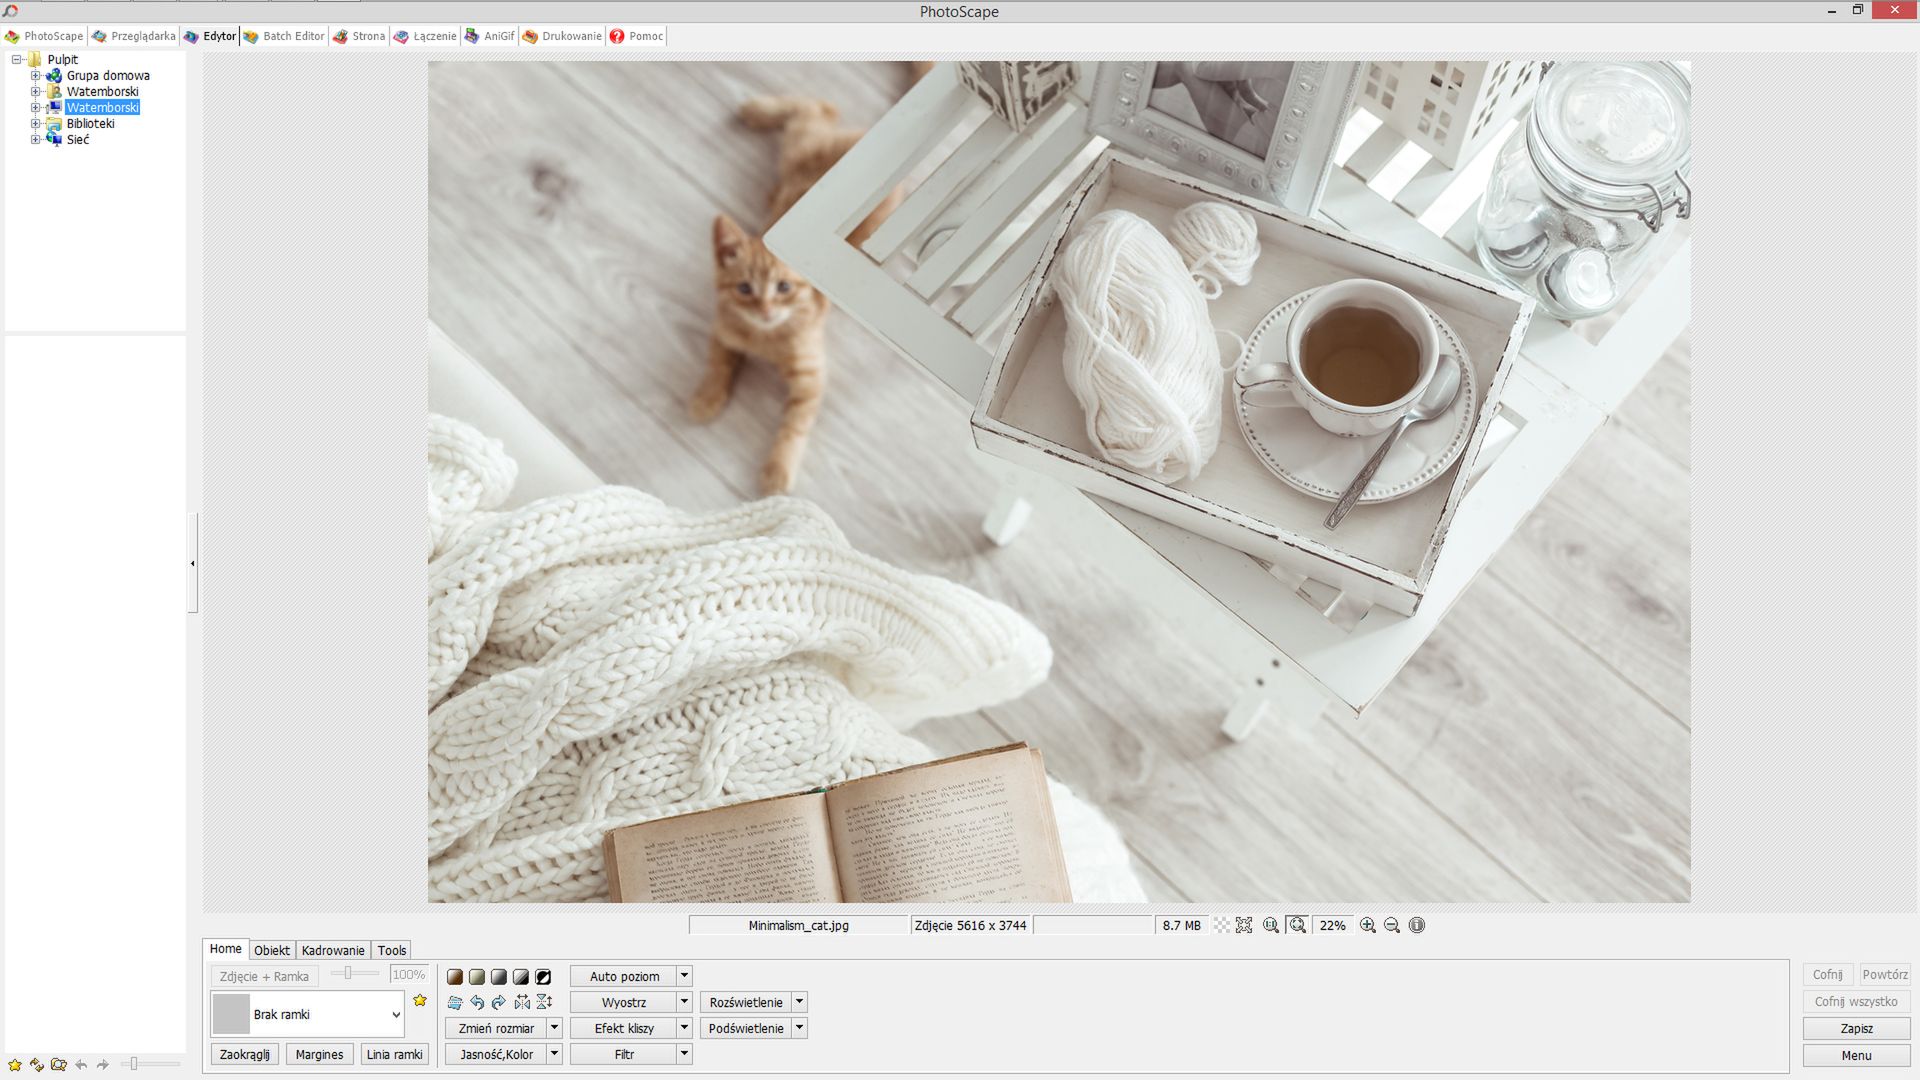The width and height of the screenshot is (1920, 1080).
Task: Click the open folder icon in bottom-left panel
Action: pyautogui.click(x=59, y=1065)
